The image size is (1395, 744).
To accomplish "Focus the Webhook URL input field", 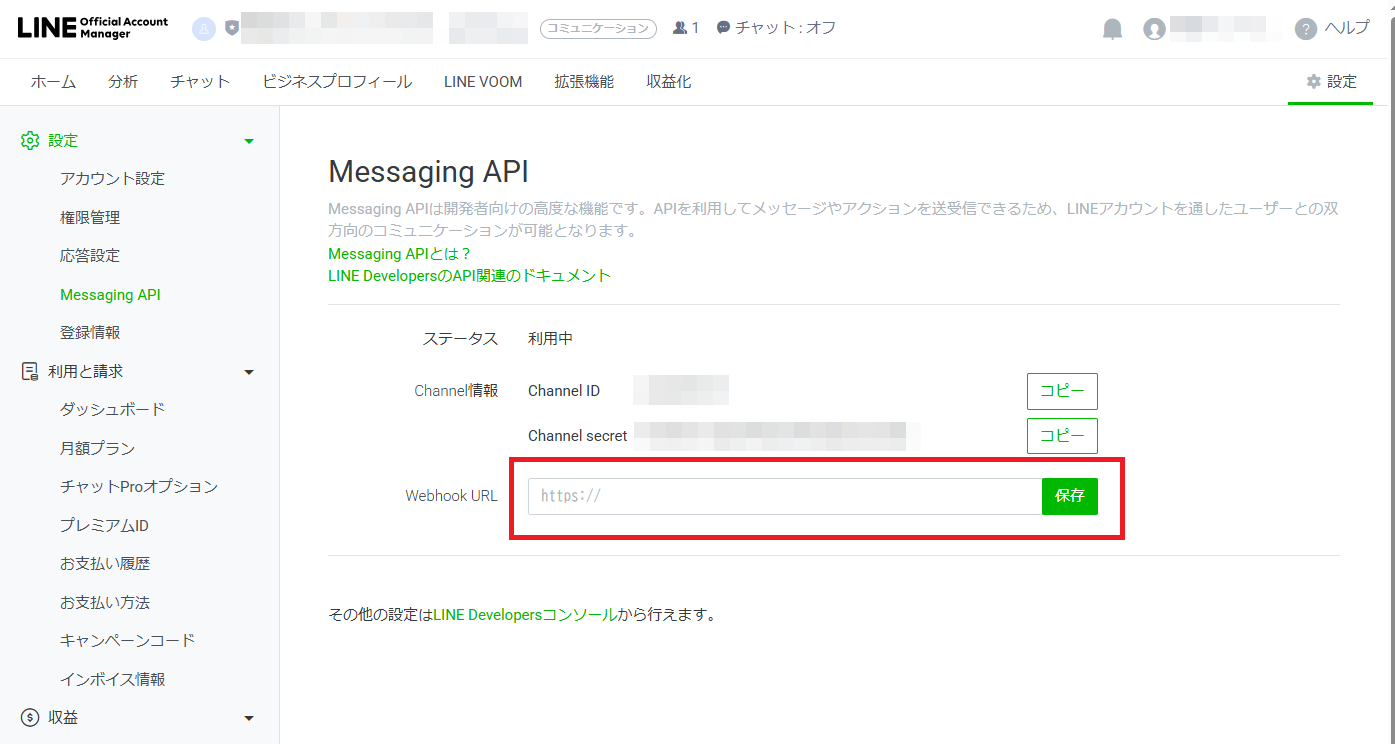I will coord(784,496).
